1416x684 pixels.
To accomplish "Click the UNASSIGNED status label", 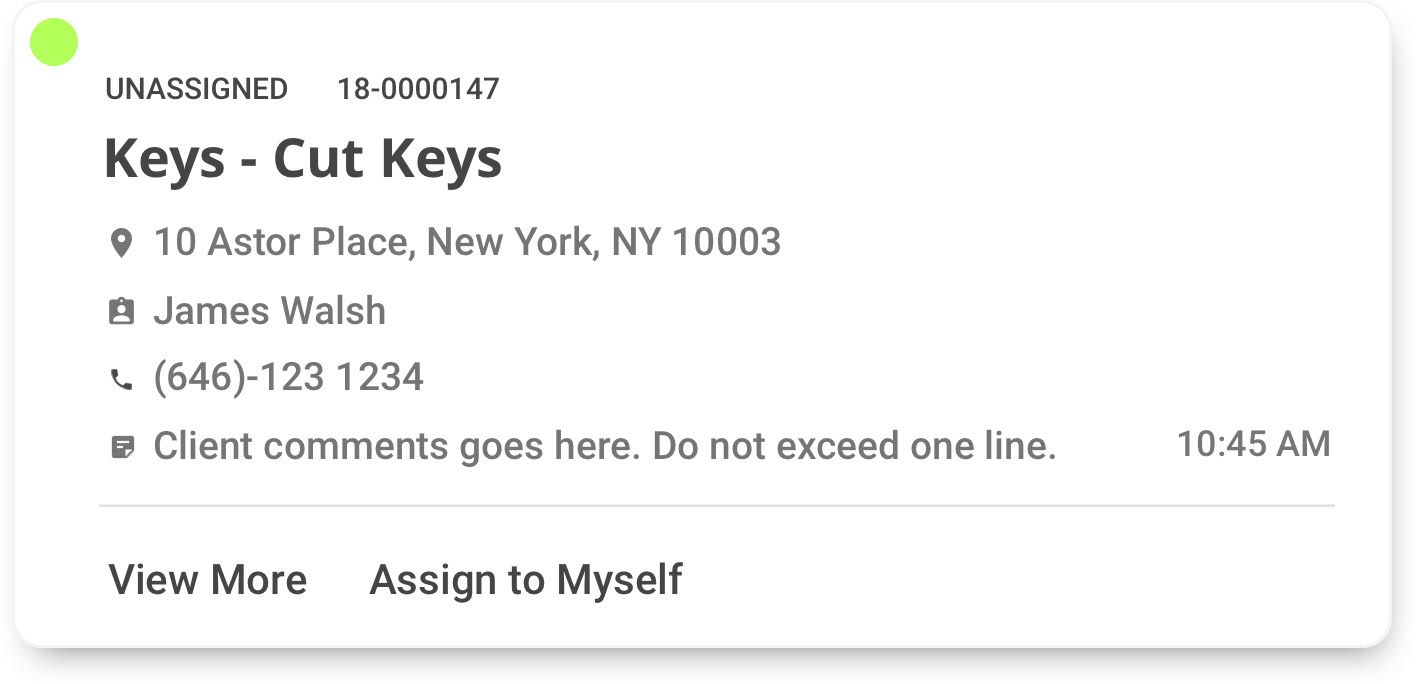I will (x=197, y=89).
